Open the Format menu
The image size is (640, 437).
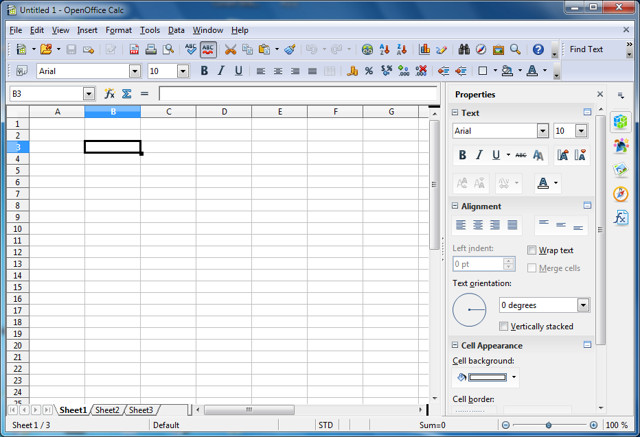pyautogui.click(x=118, y=30)
